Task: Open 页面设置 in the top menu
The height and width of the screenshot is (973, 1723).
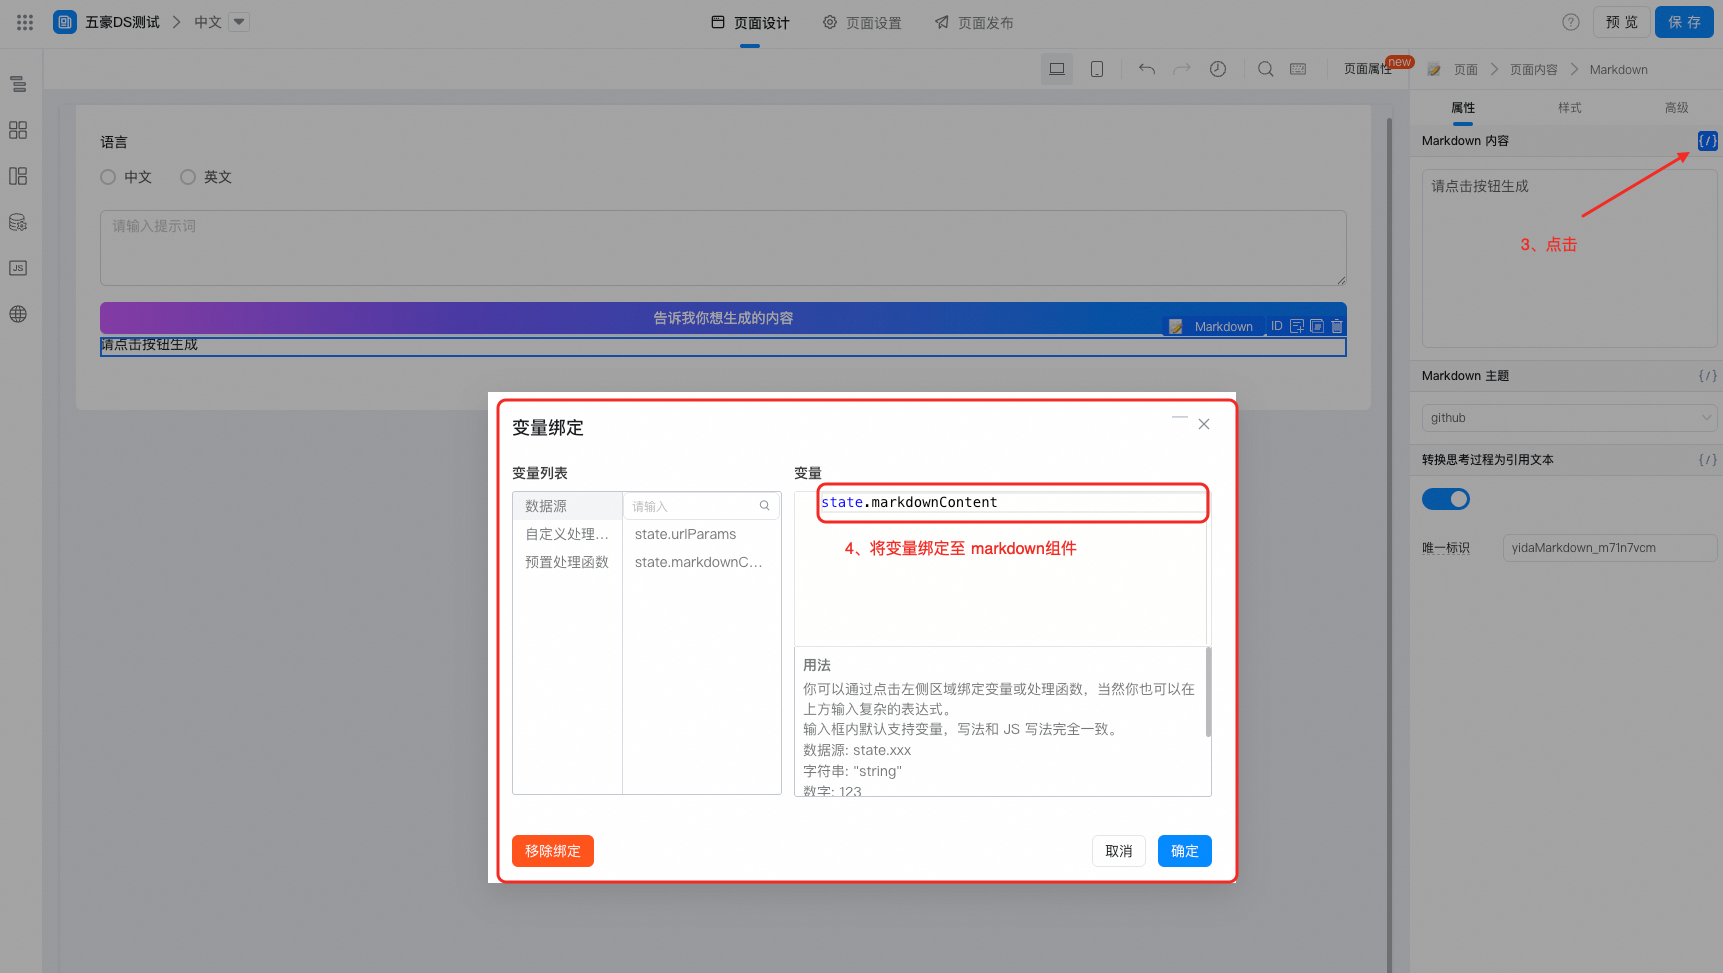Action: click(x=862, y=21)
